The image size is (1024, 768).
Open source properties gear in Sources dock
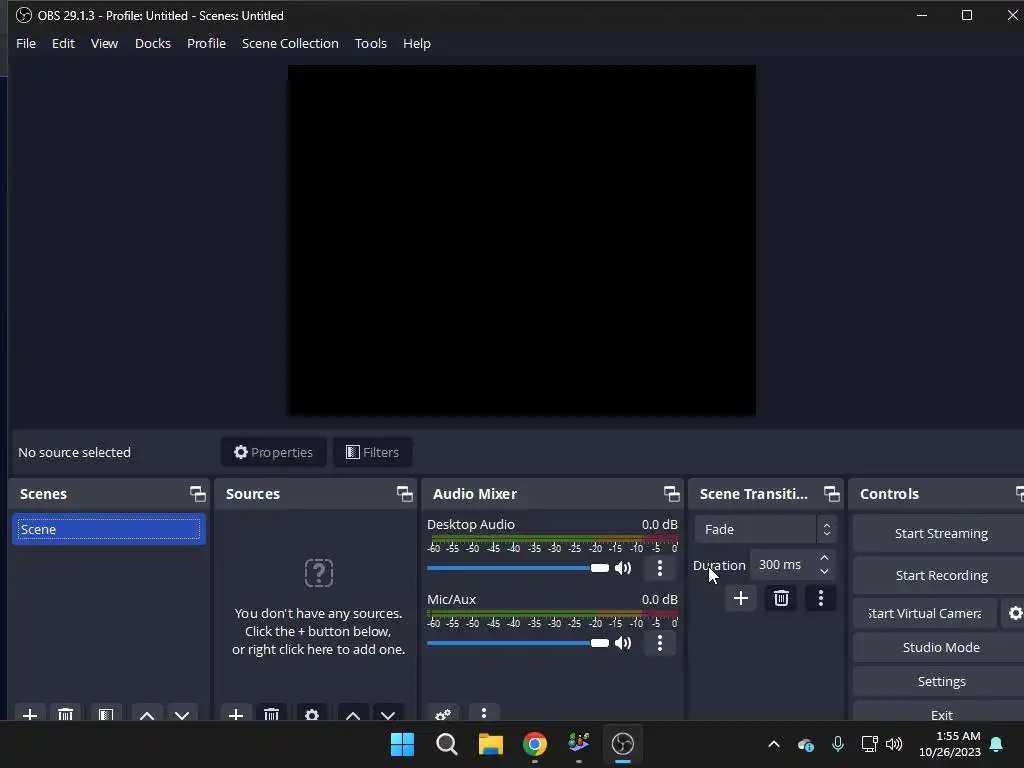[x=312, y=714]
